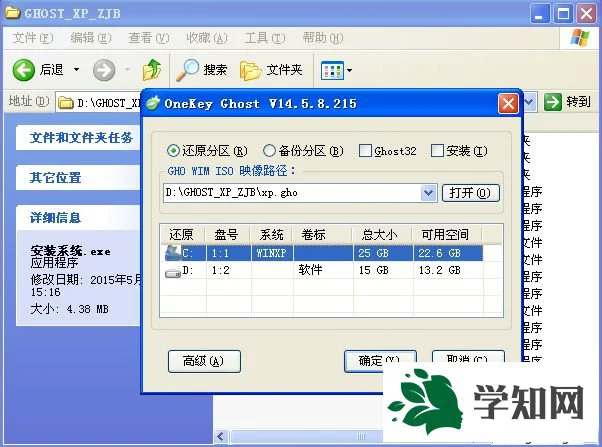The width and height of the screenshot is (602, 447).
Task: Click the Disk Number (盘号) column header
Action: pos(228,234)
